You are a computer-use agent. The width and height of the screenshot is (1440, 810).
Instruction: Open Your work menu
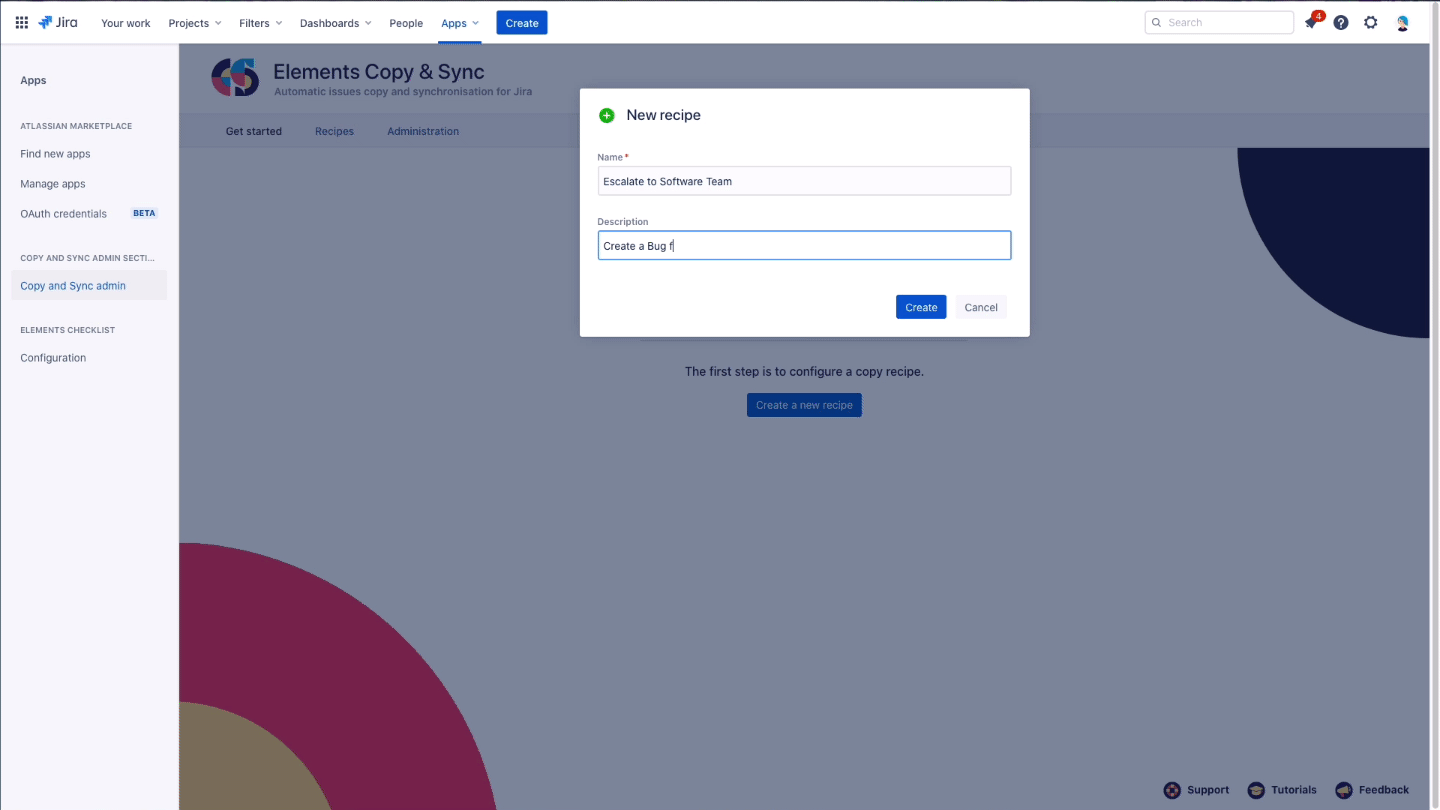coord(126,23)
